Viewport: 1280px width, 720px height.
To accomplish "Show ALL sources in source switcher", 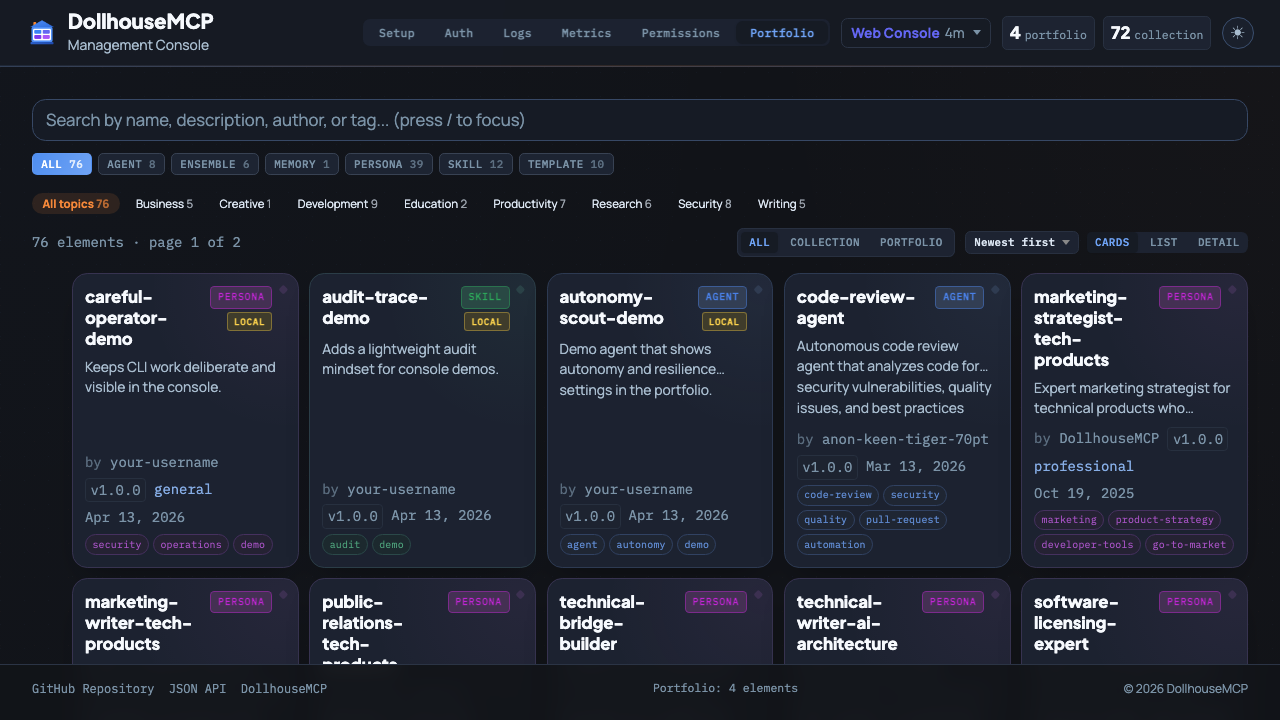I will click(x=759, y=242).
